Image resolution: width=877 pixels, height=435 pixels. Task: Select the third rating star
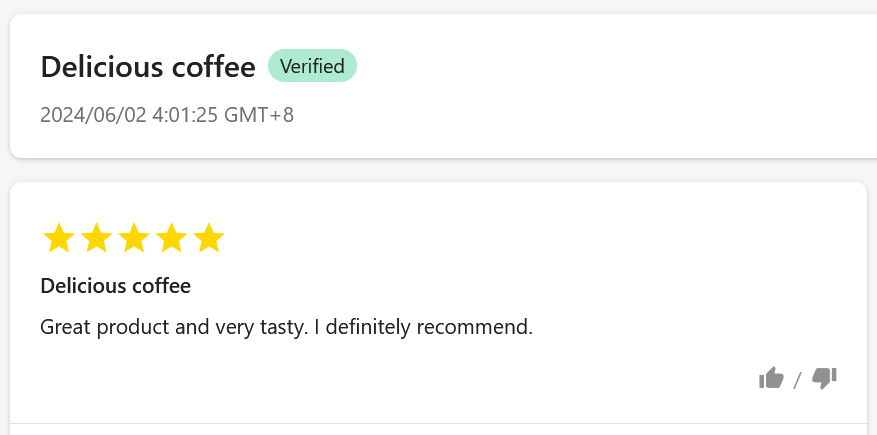point(134,239)
